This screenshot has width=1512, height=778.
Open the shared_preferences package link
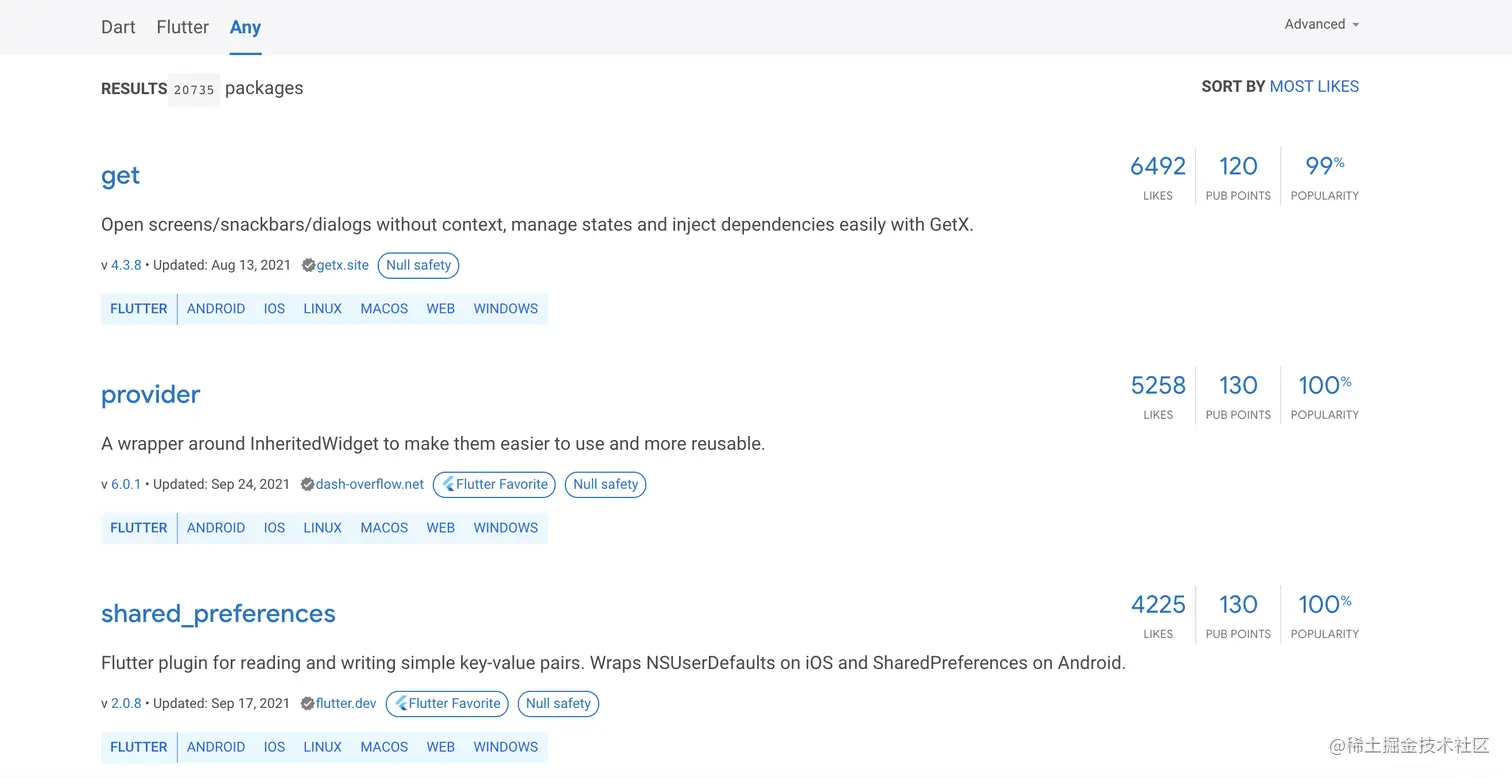[218, 614]
